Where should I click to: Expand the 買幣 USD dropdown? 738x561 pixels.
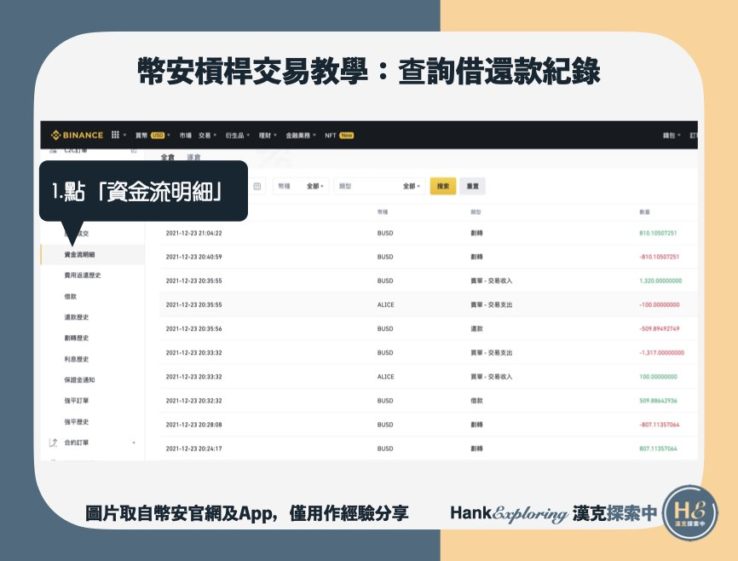[152, 136]
